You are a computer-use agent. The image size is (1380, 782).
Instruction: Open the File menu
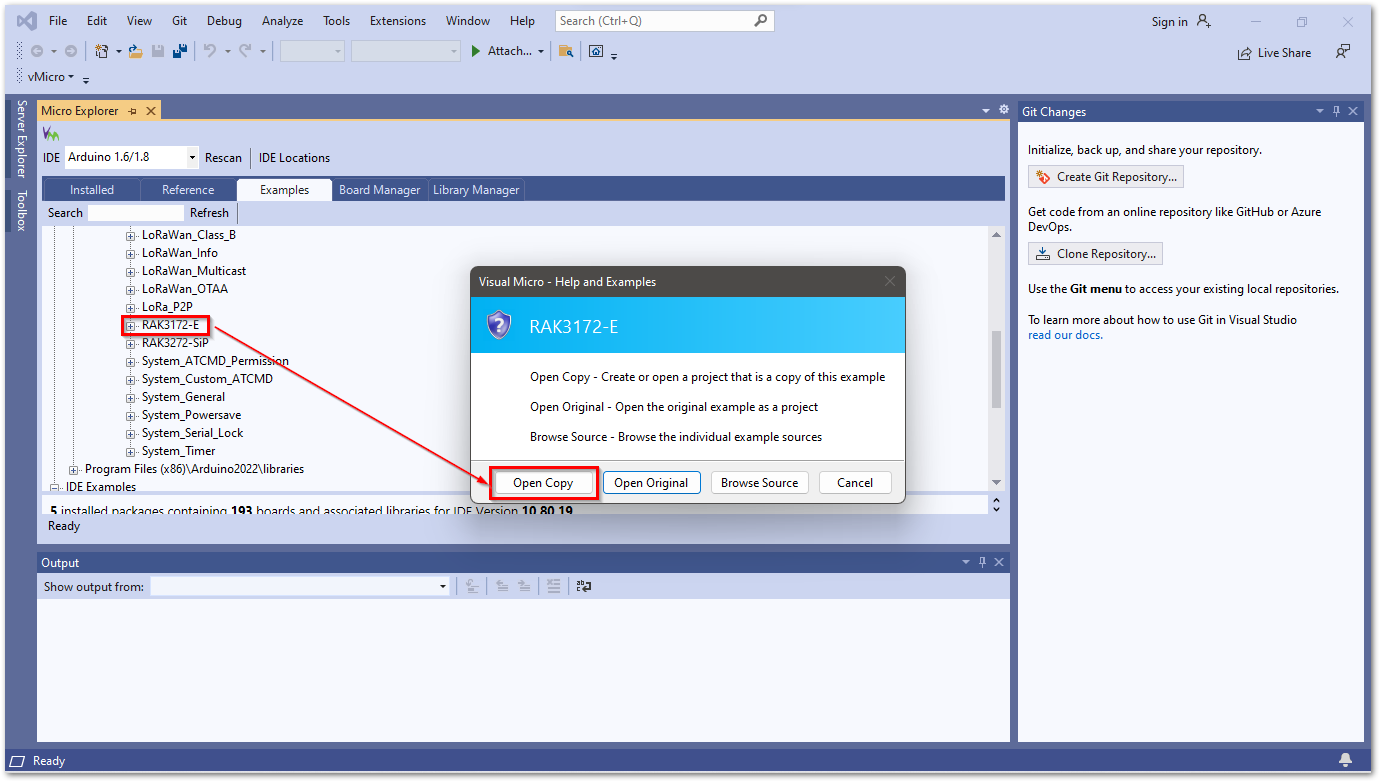click(58, 21)
